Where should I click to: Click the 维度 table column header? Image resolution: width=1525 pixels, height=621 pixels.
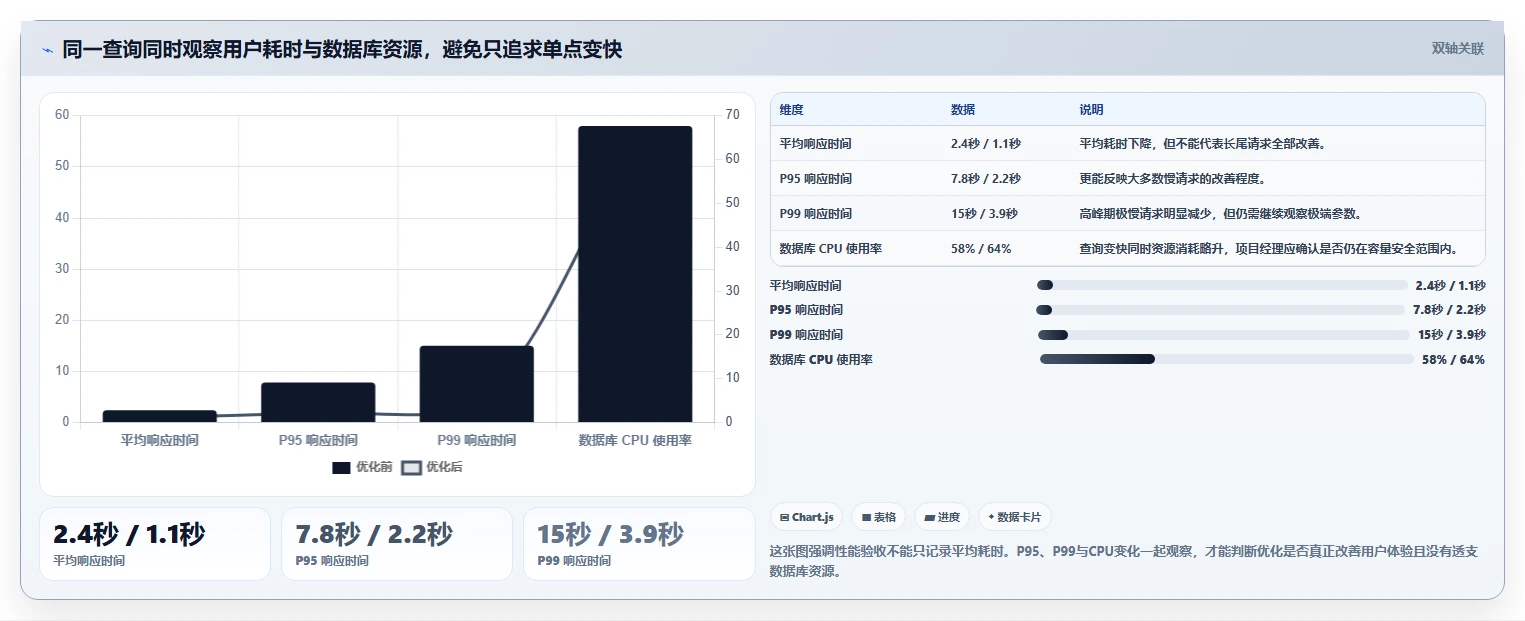[x=791, y=110]
